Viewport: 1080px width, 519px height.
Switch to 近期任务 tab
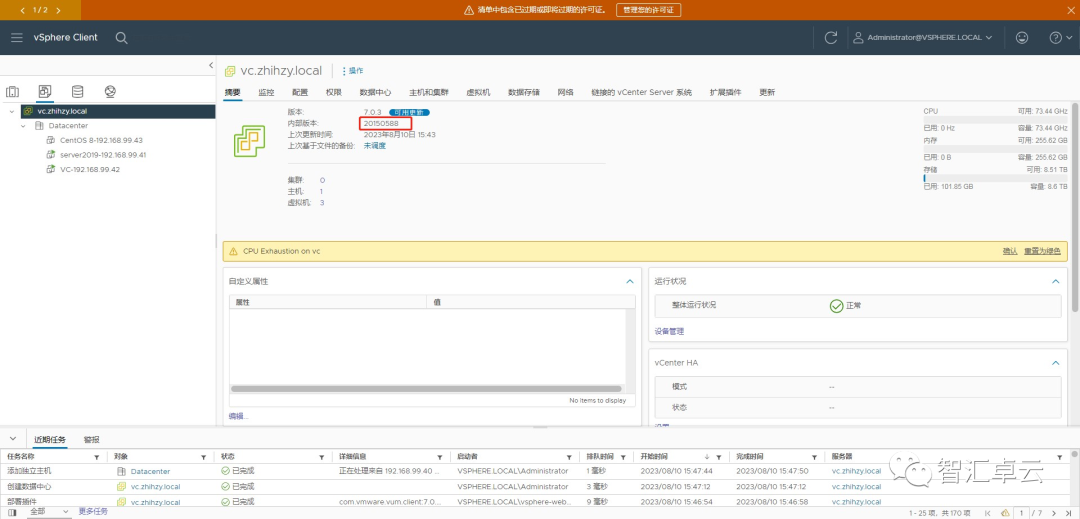tap(50, 440)
